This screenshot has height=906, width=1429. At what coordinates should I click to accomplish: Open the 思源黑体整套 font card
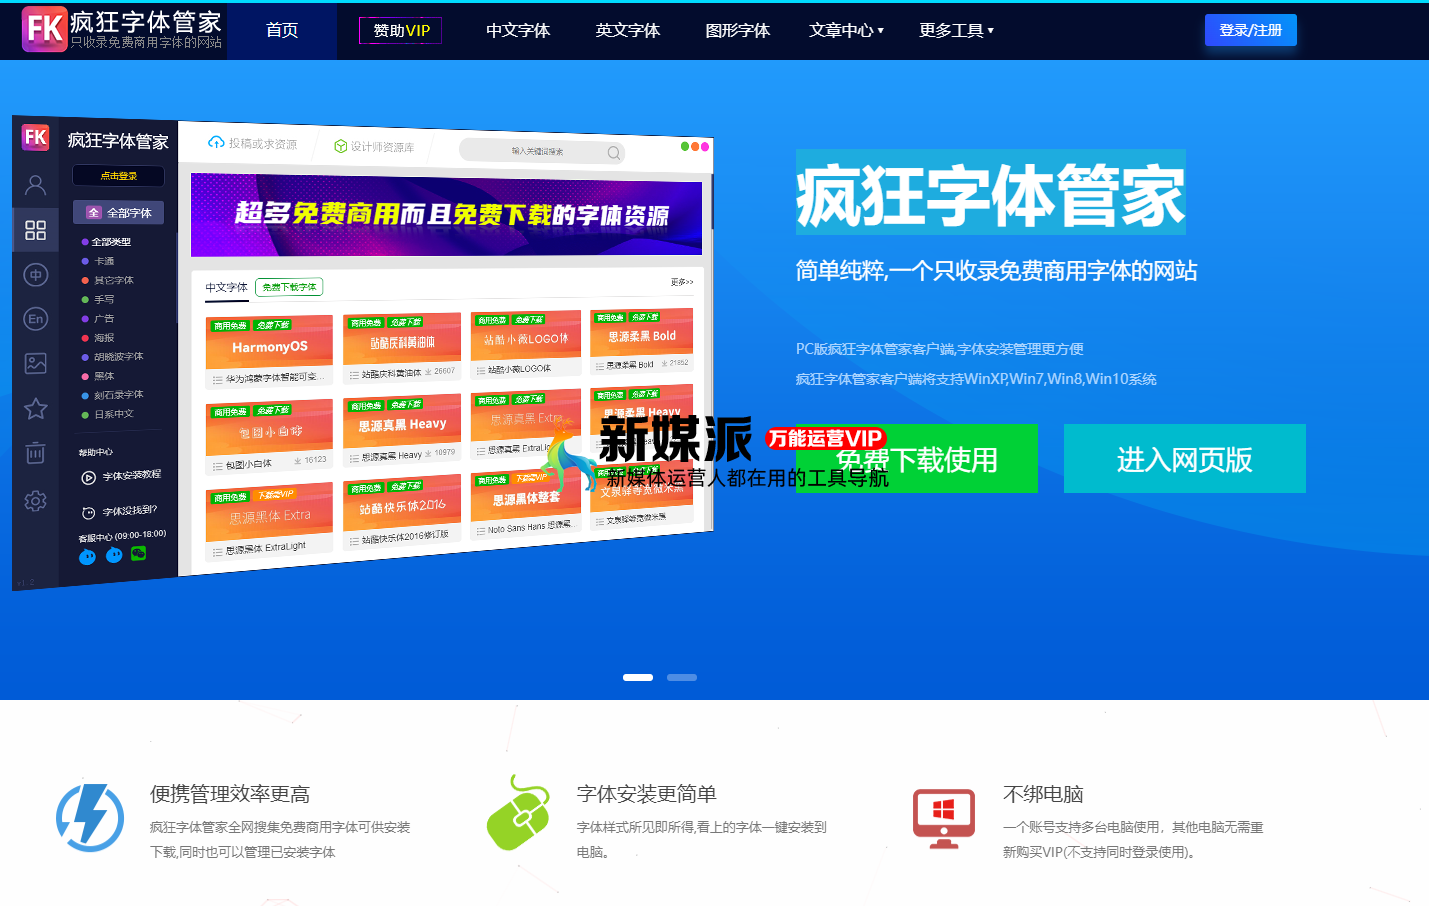click(x=526, y=504)
